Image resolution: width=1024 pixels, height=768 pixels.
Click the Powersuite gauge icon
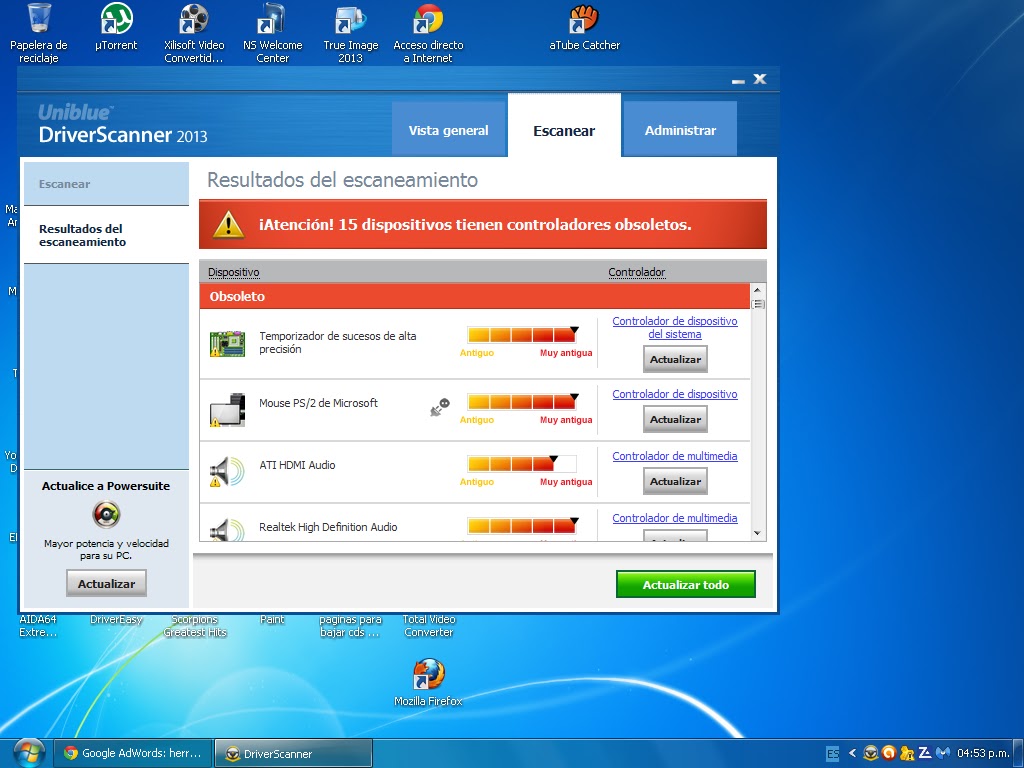(106, 515)
